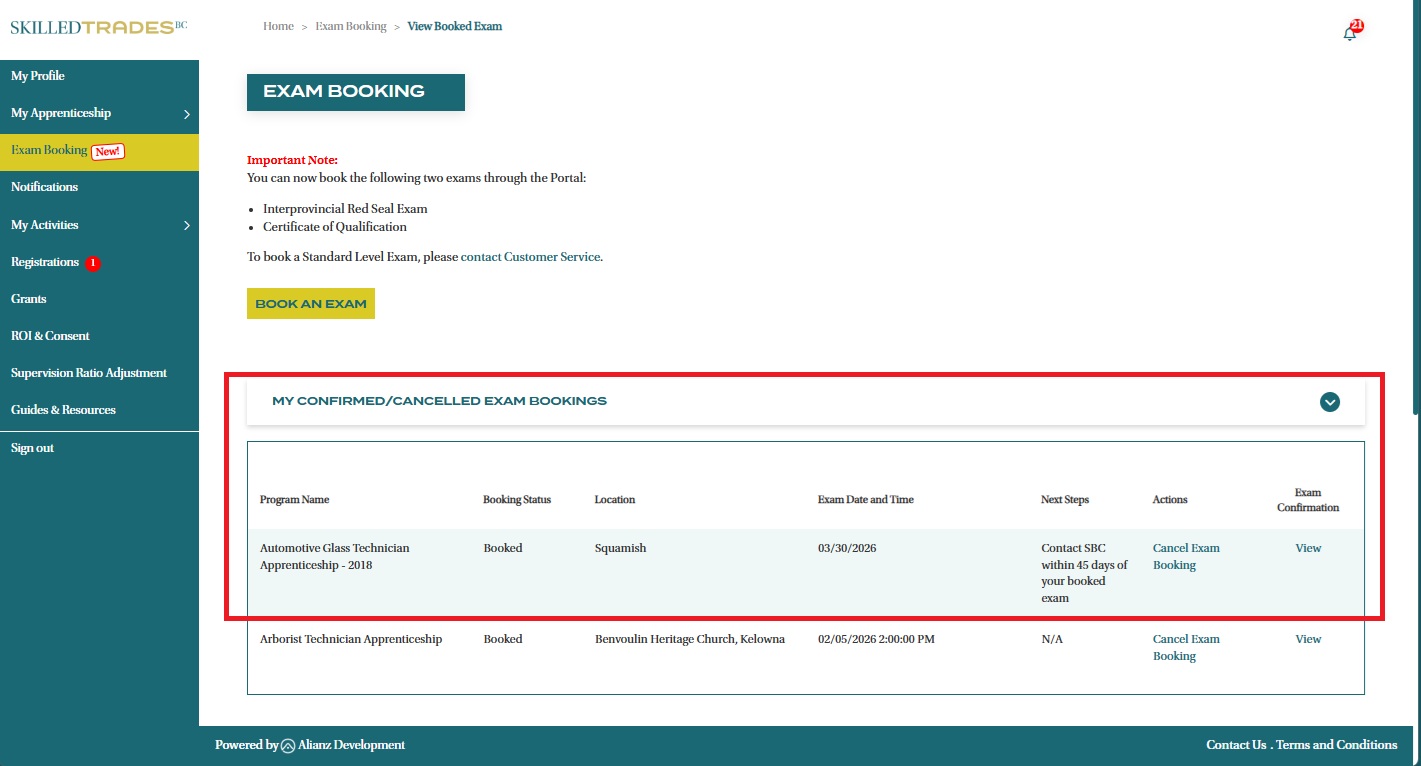Expand the My Activities submenu arrow
Viewport: 1421px width, 766px height.
click(x=187, y=226)
